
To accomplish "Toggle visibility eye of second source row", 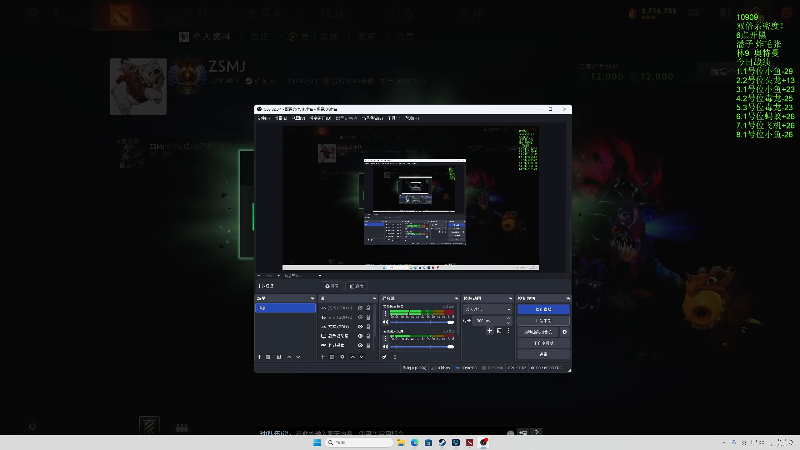I will tap(360, 317).
